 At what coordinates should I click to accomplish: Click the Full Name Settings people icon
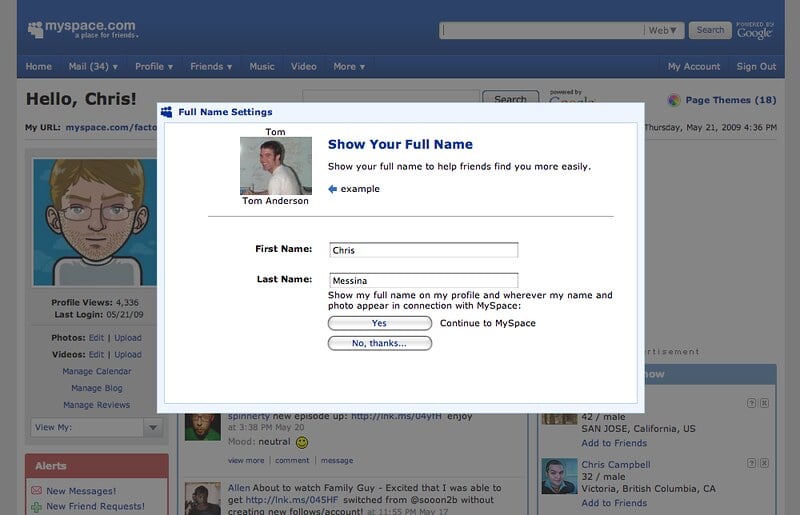click(166, 112)
